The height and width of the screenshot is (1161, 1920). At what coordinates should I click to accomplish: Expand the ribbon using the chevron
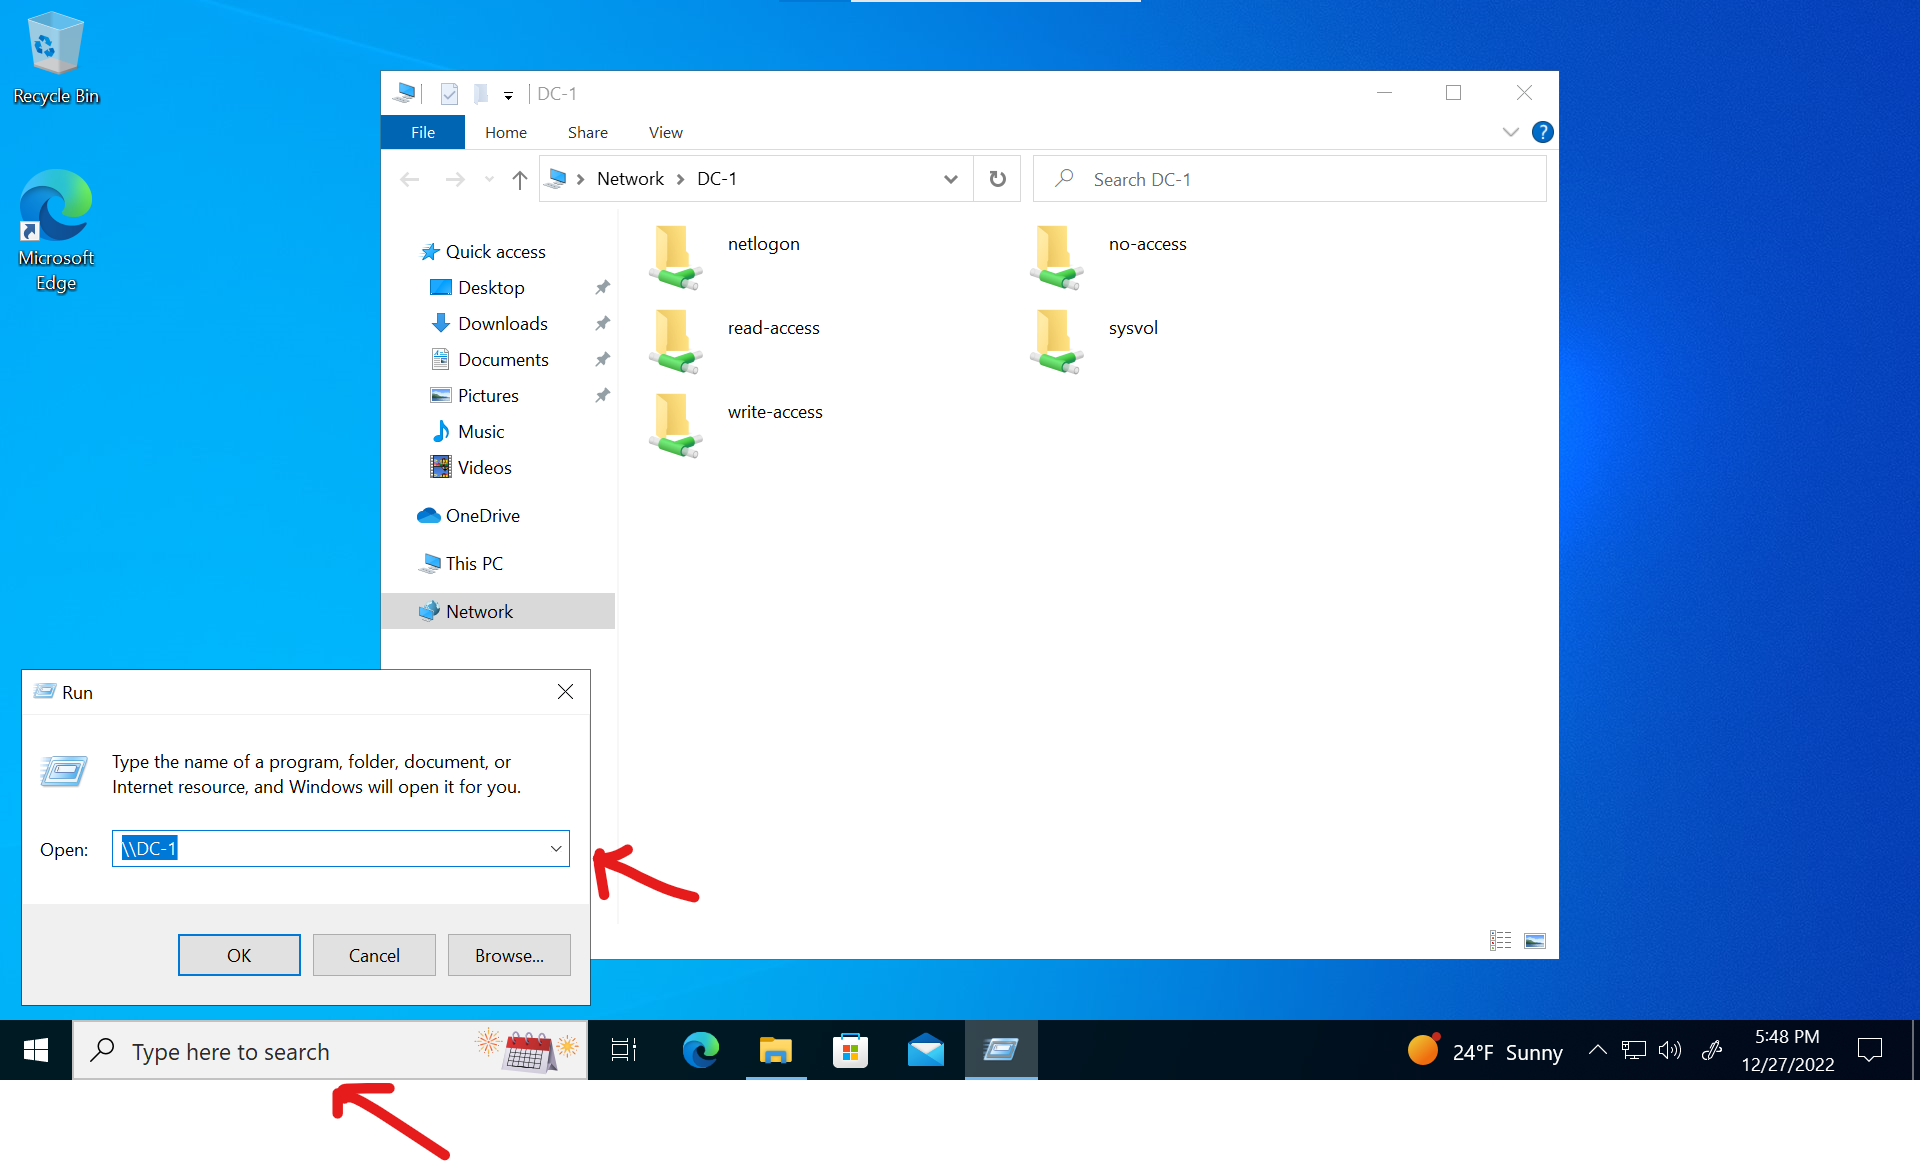(1510, 132)
